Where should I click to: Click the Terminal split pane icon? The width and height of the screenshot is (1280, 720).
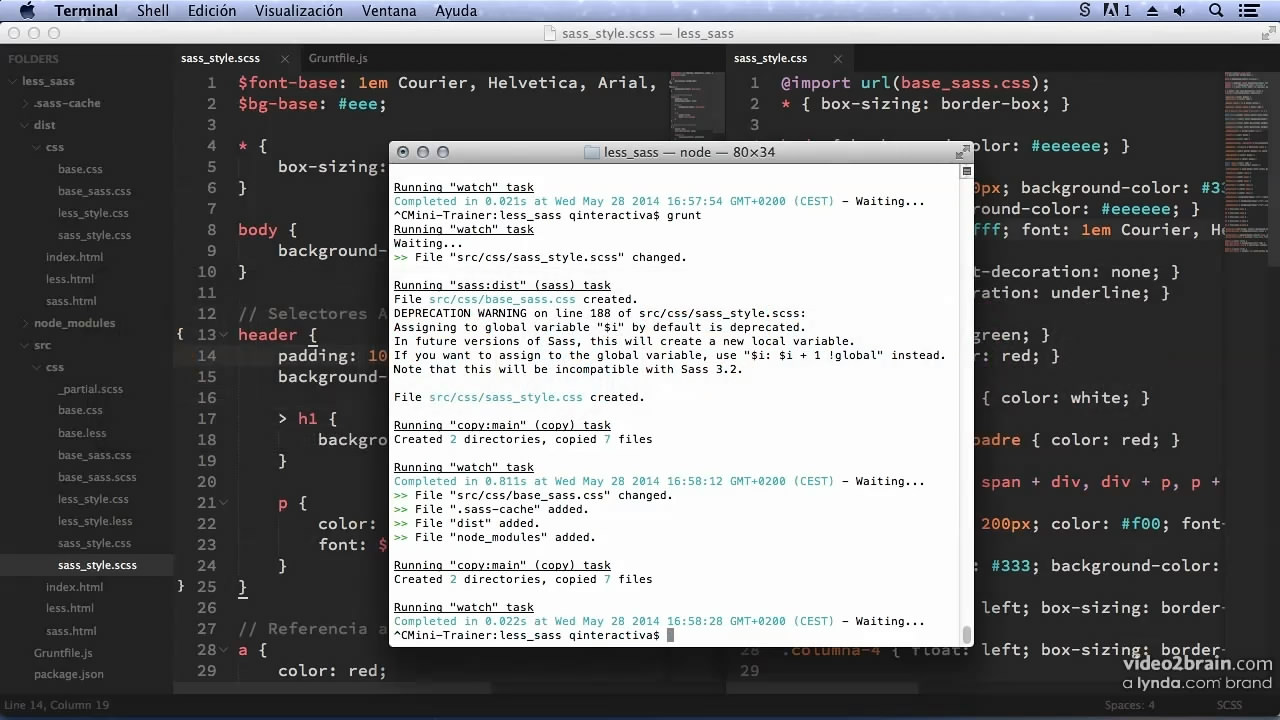(x=967, y=172)
